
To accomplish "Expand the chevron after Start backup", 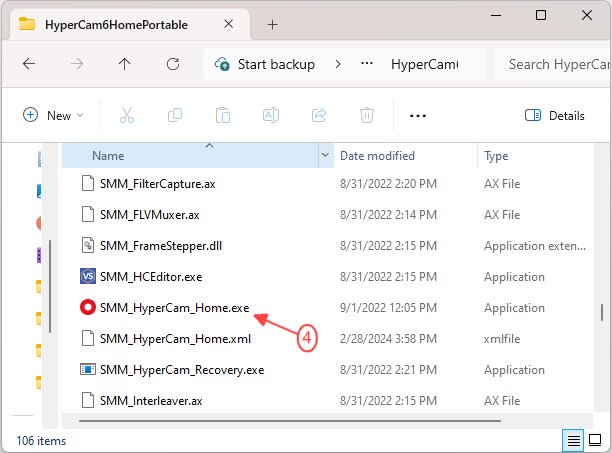I will click(x=338, y=64).
